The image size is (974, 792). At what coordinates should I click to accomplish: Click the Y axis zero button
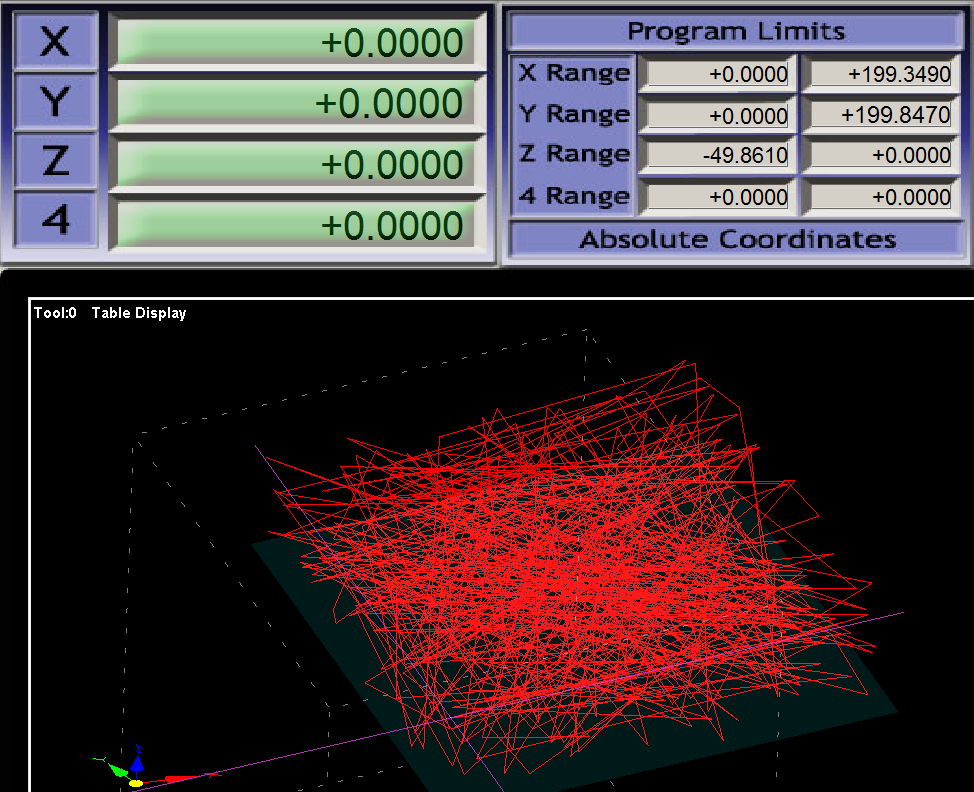(55, 100)
